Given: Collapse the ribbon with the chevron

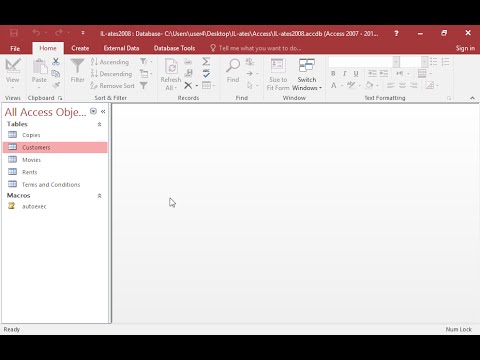Looking at the screenshot, I should 472,98.
